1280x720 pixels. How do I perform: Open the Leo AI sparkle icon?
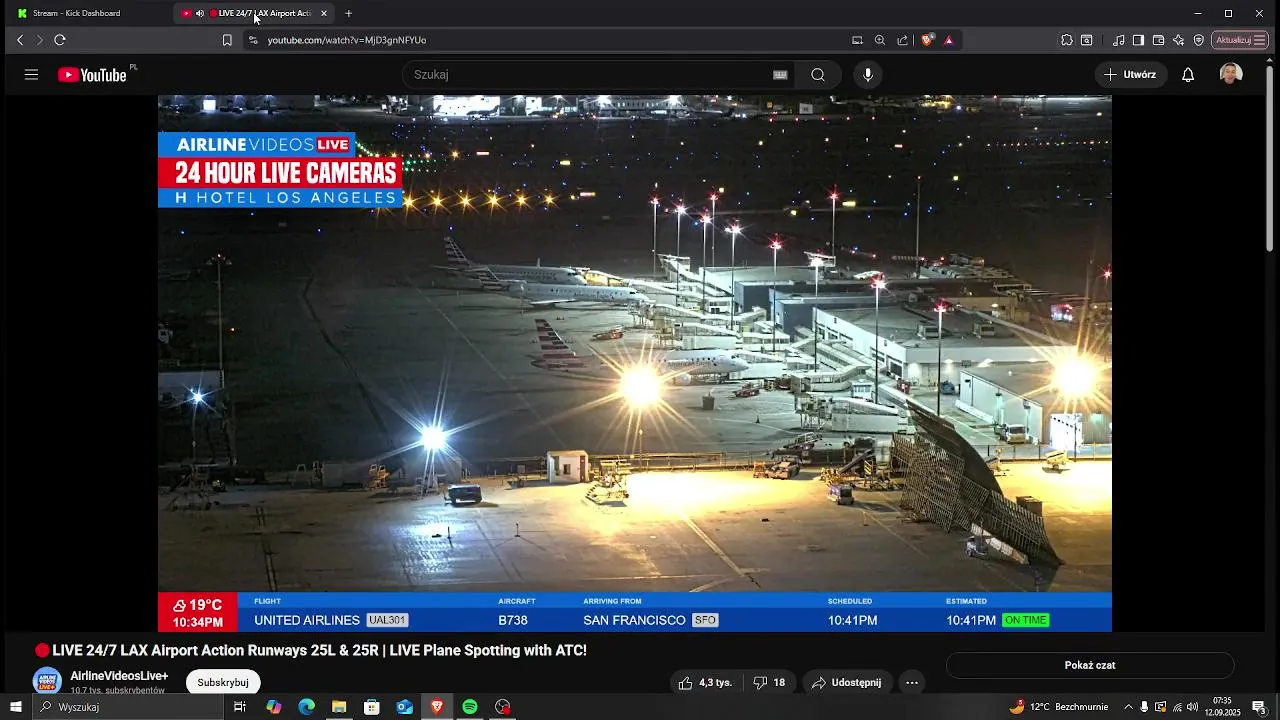point(1178,40)
